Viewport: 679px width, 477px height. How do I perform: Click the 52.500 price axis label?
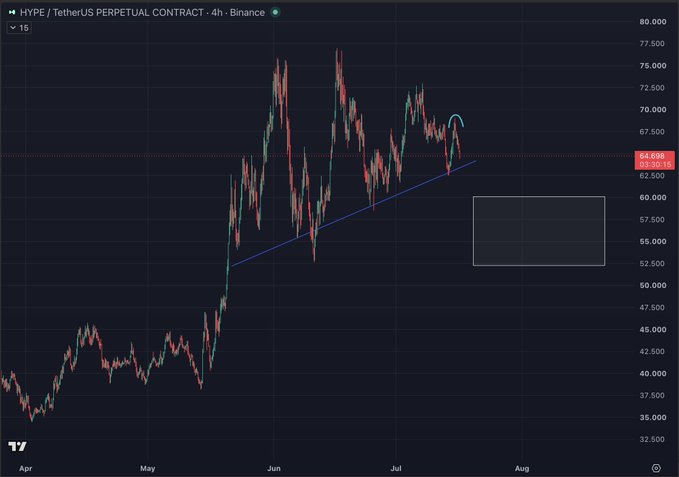[x=653, y=263]
